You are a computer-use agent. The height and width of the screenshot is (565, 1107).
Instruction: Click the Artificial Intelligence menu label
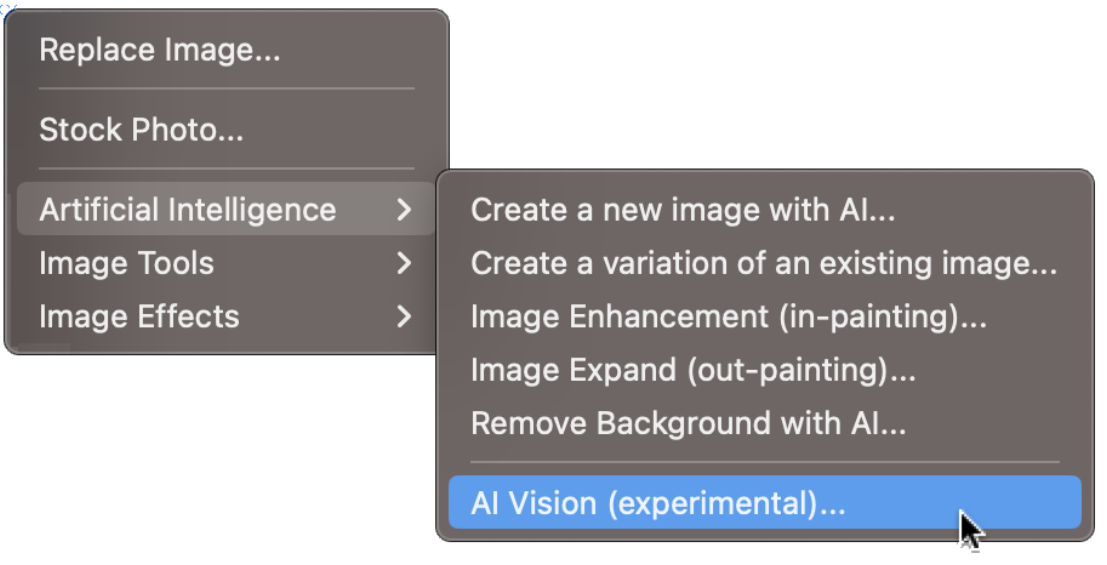[187, 210]
